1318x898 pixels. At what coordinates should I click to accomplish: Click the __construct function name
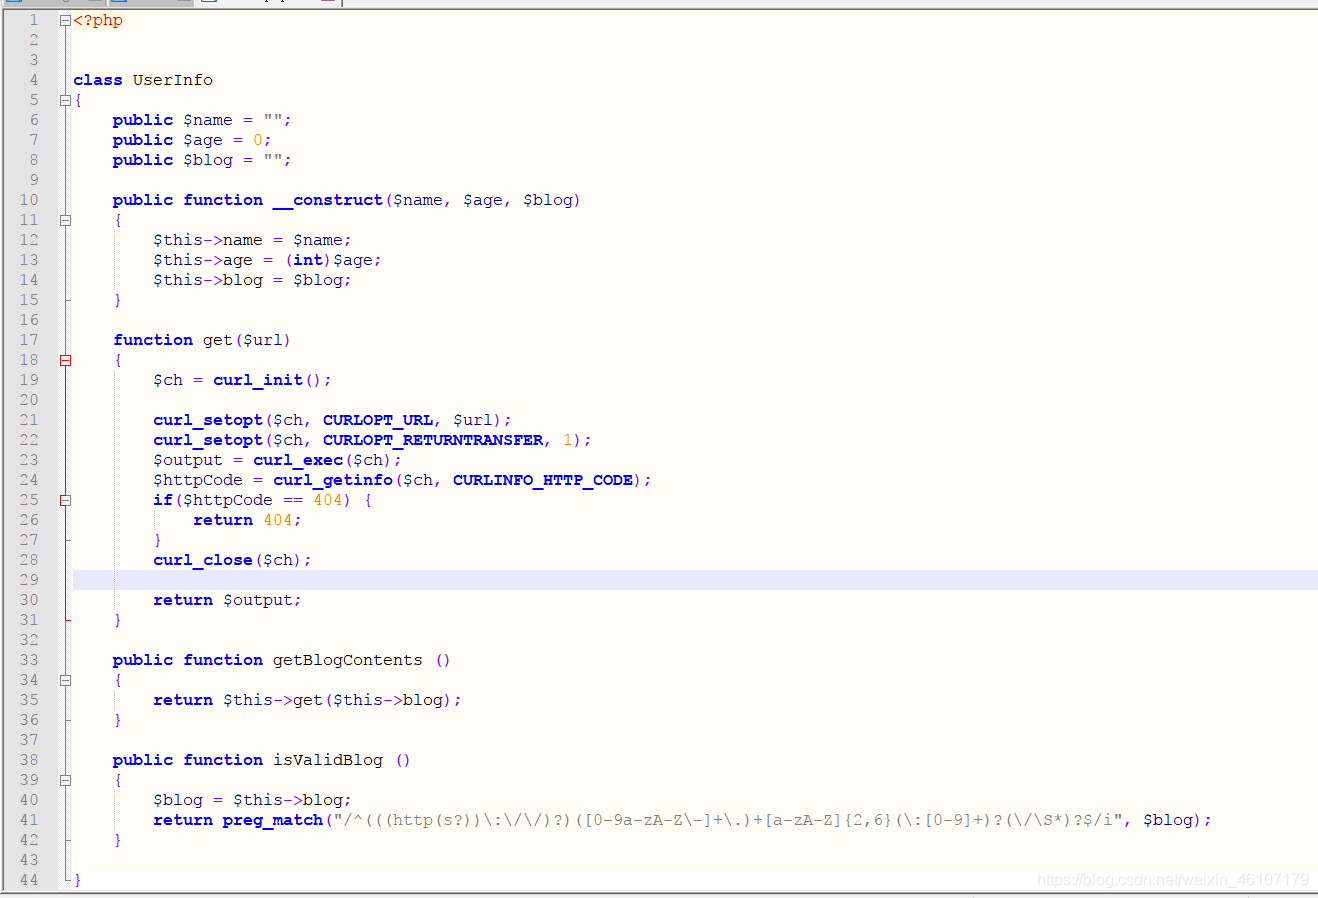tap(328, 200)
